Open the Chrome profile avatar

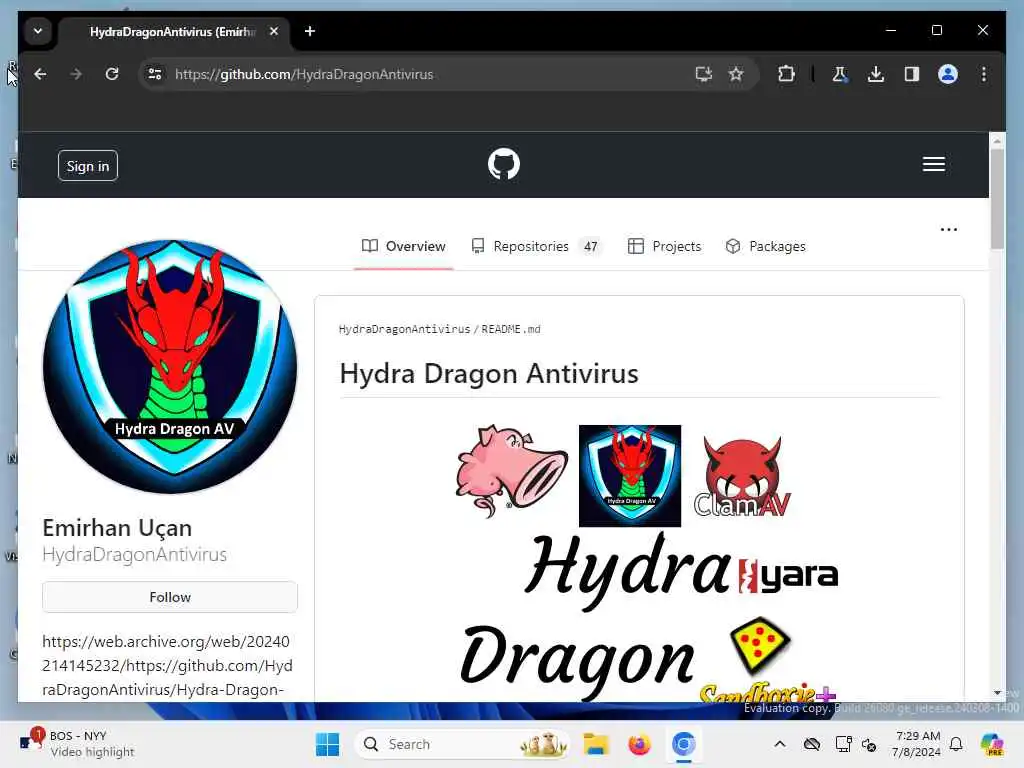click(948, 74)
